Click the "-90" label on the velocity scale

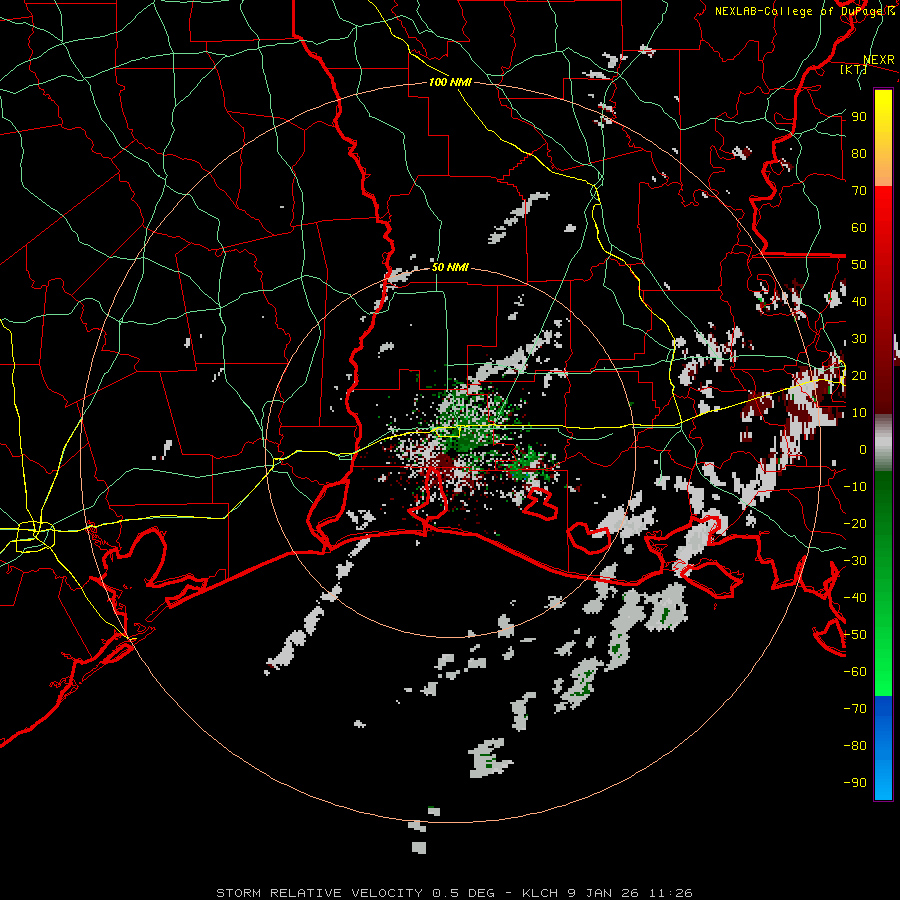(x=855, y=783)
